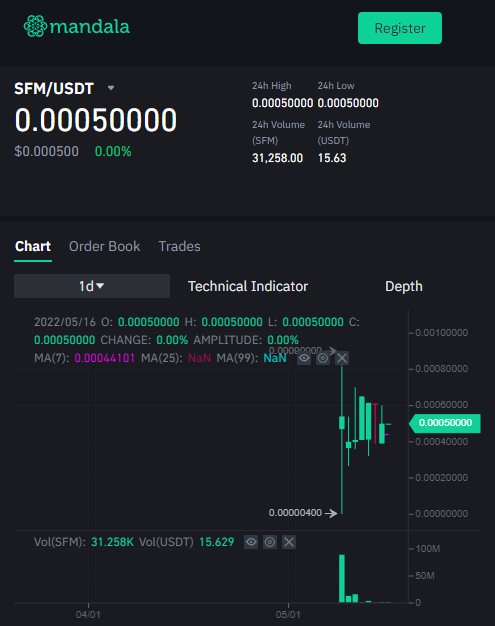Image resolution: width=495 pixels, height=626 pixels.
Task: Remove the MA indicator with X icon
Action: coord(342,358)
